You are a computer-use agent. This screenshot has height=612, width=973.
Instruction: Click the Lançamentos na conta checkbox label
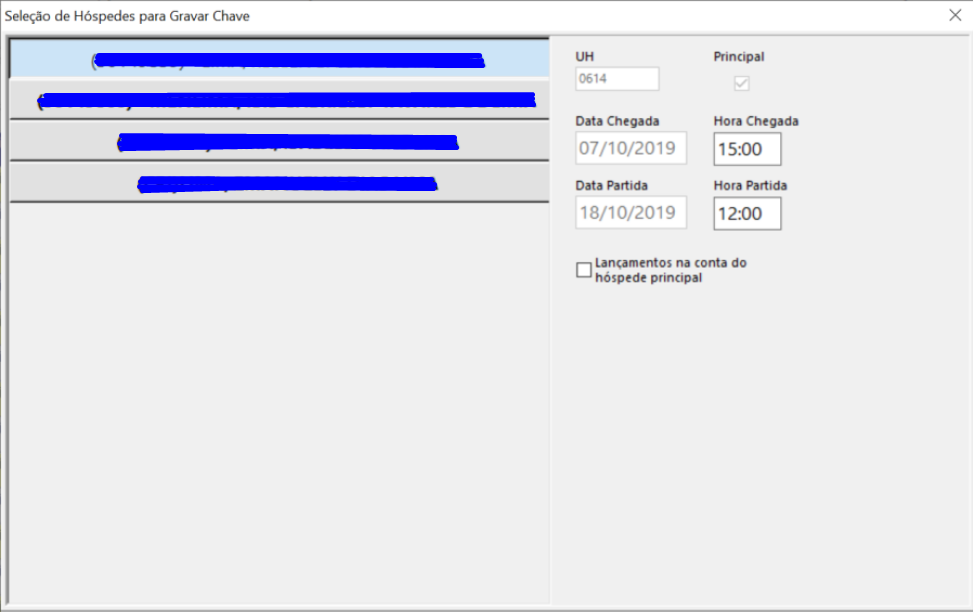tap(671, 270)
